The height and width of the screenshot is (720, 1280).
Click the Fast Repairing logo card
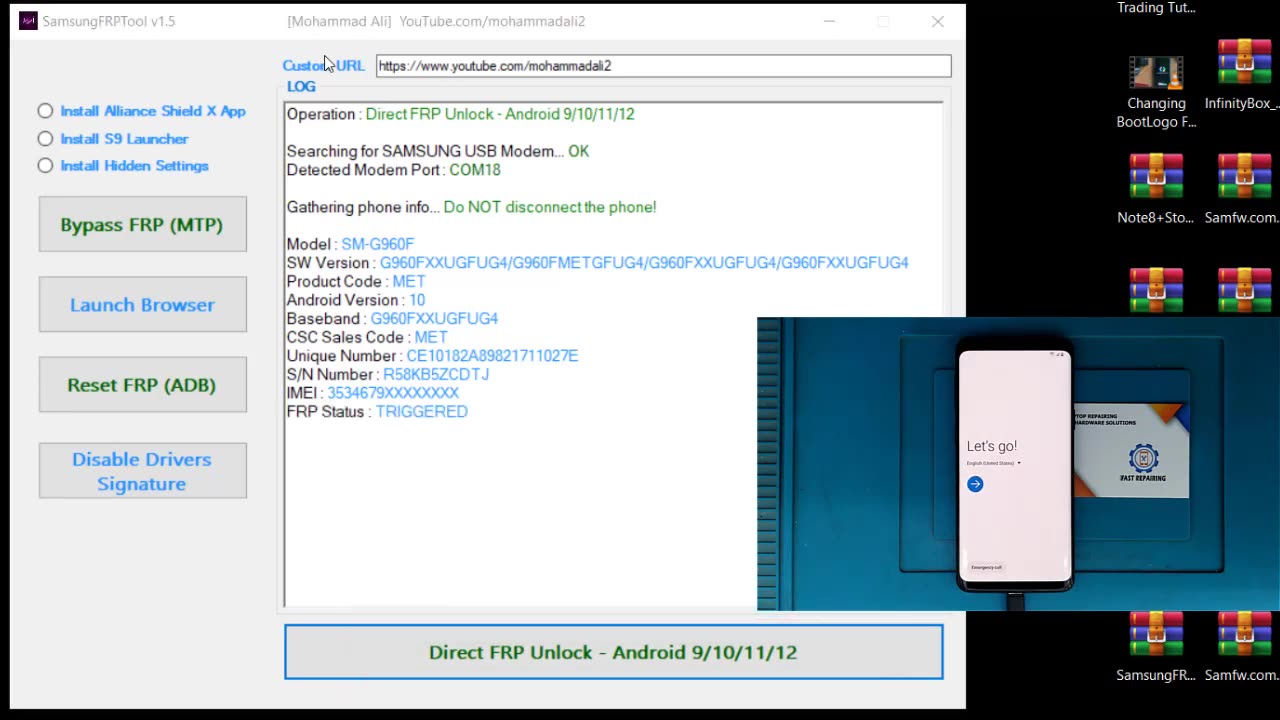(1131, 451)
